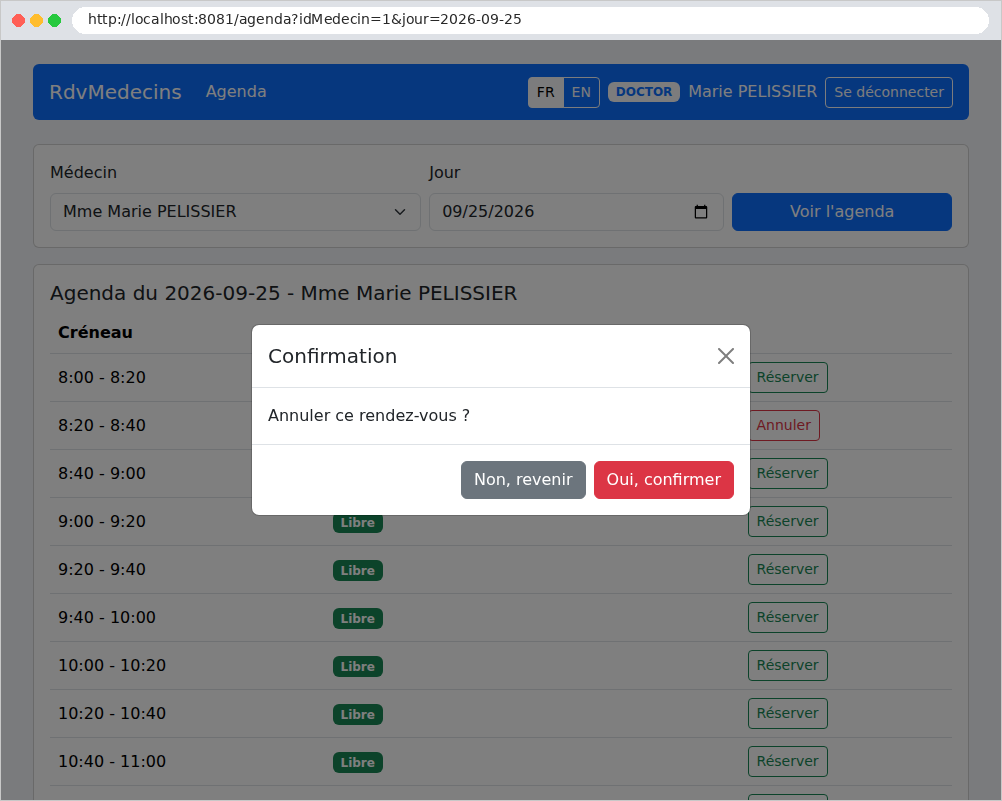Click the 9:00 - 9:20 time slot text

(102, 521)
